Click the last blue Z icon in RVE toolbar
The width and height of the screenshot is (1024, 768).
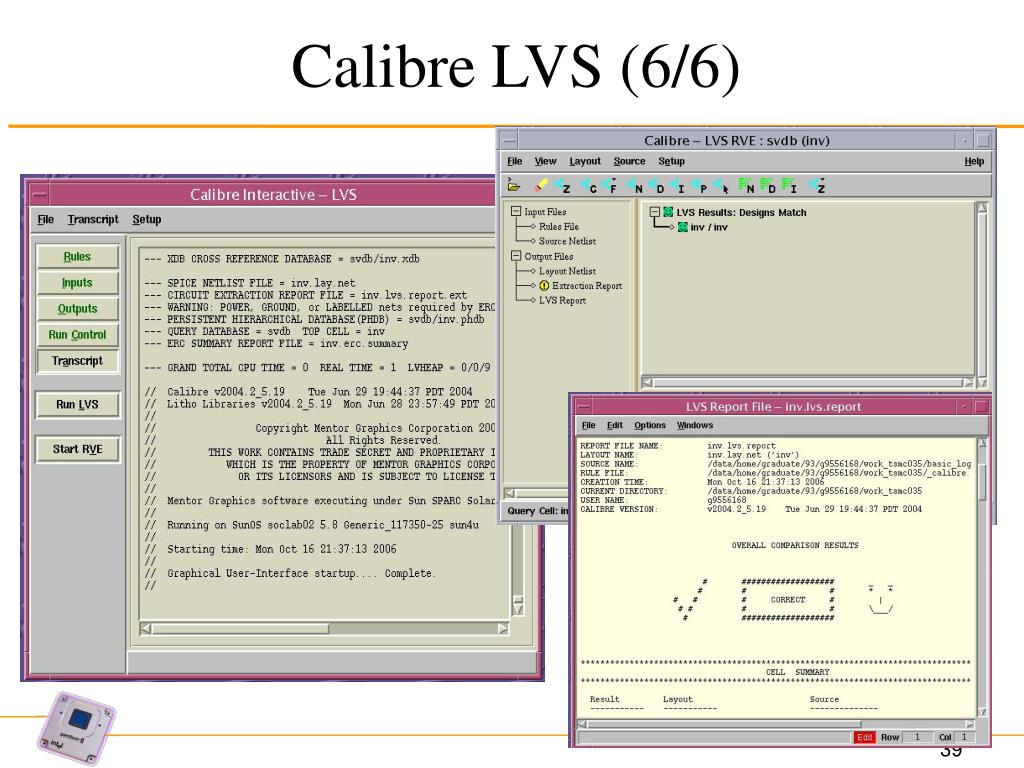(x=818, y=187)
